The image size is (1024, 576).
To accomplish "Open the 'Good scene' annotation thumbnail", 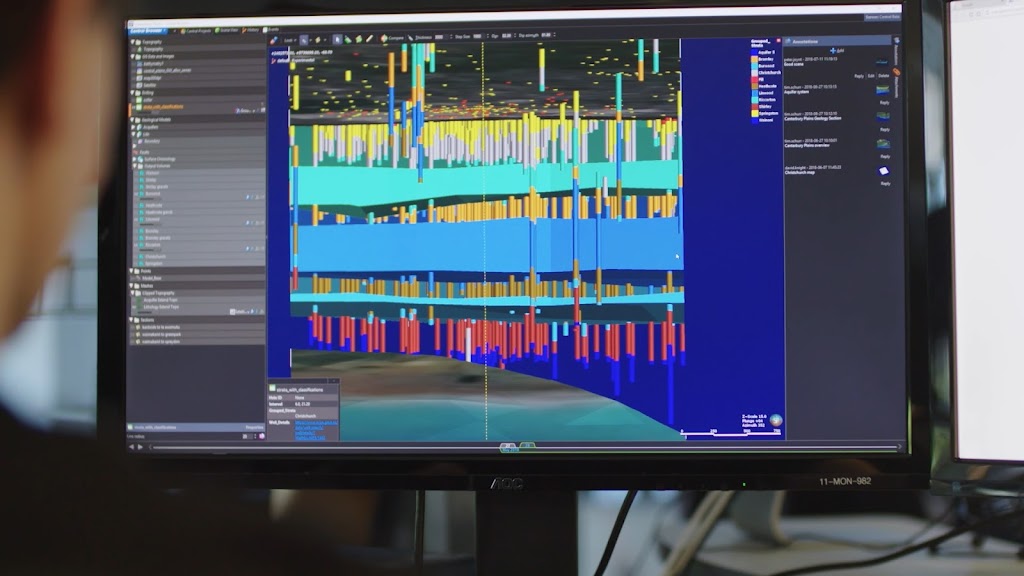I will pyautogui.click(x=882, y=63).
